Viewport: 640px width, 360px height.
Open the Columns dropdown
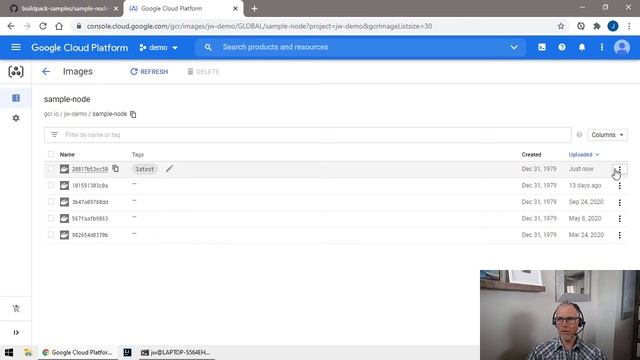point(607,135)
